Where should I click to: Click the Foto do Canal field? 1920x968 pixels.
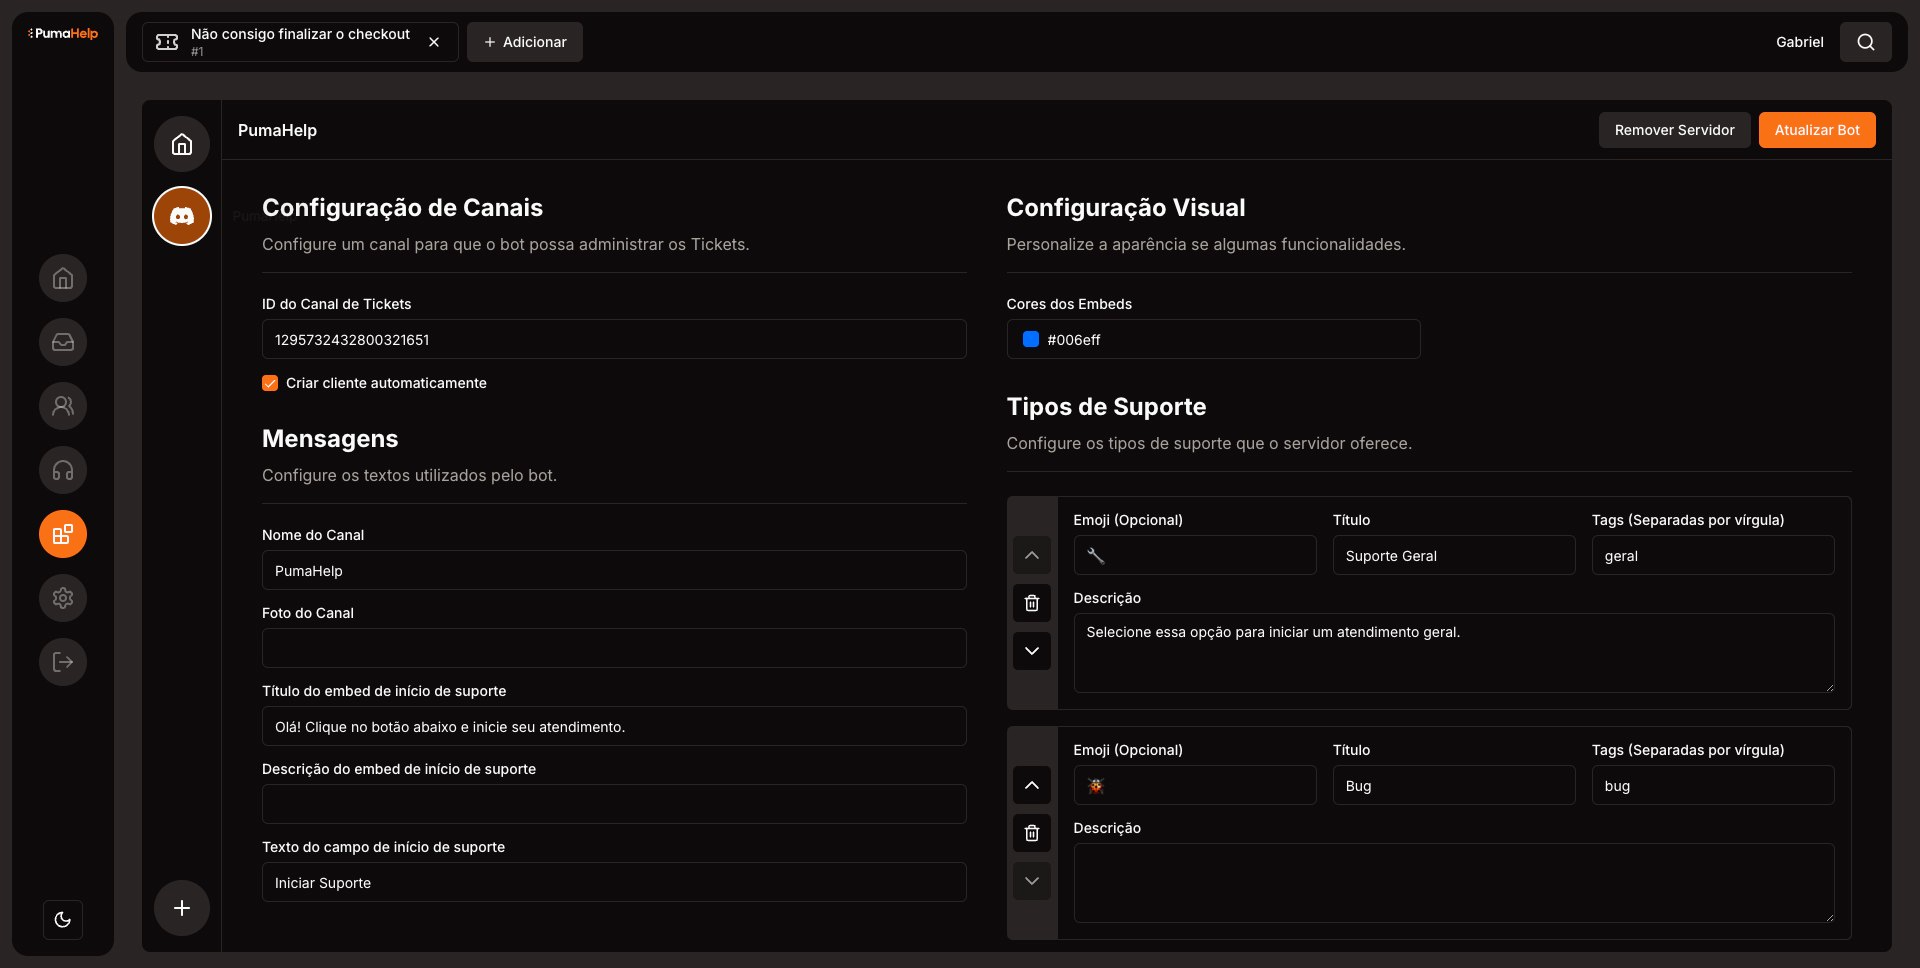[614, 648]
